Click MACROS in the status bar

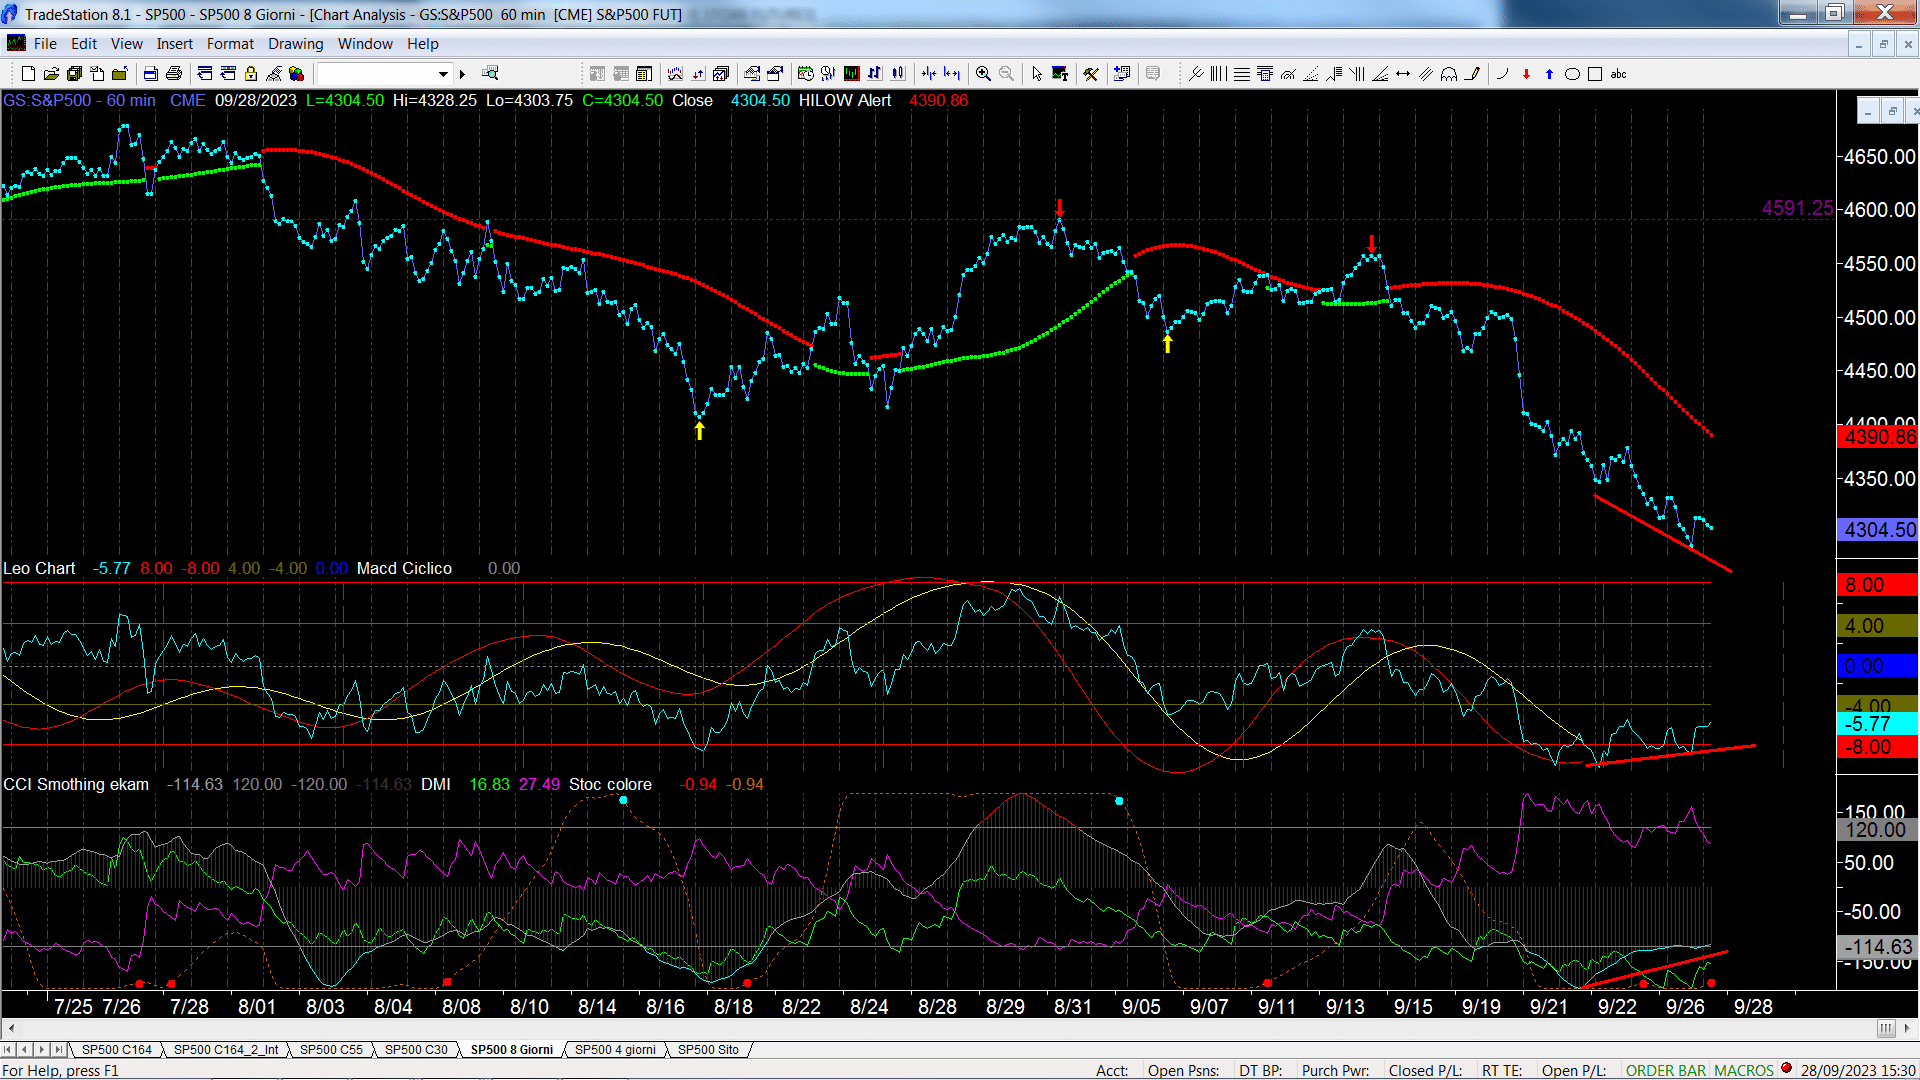point(1744,1070)
